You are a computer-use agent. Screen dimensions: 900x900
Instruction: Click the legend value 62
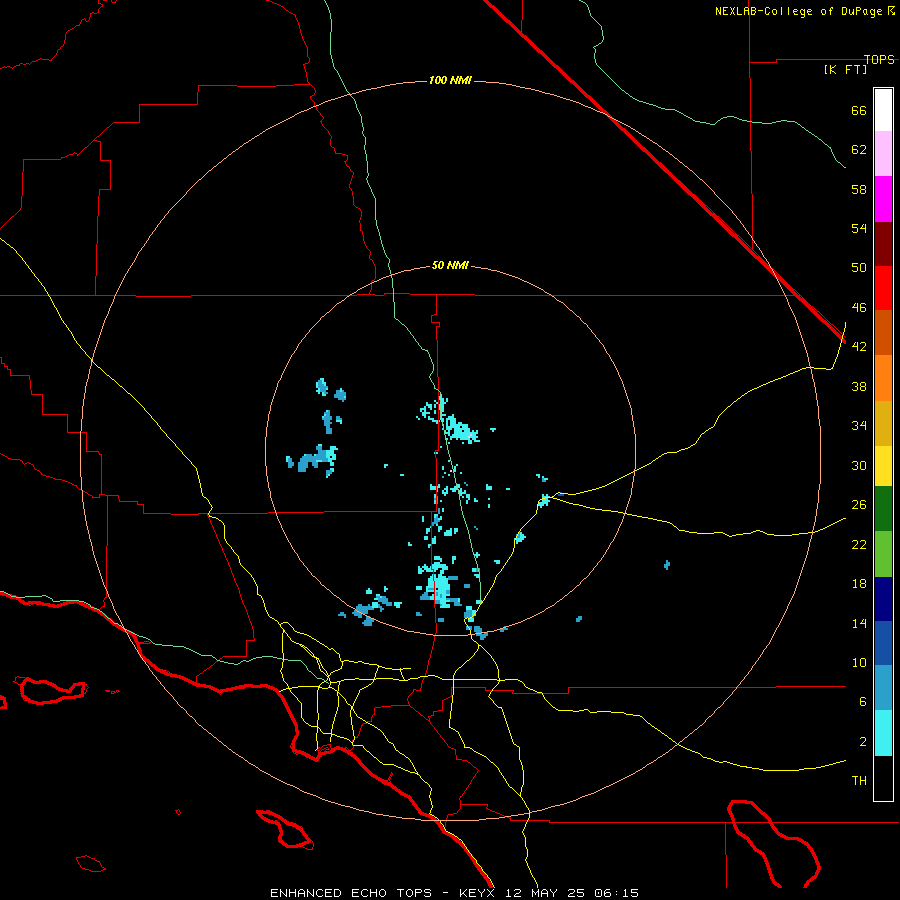[x=859, y=150]
